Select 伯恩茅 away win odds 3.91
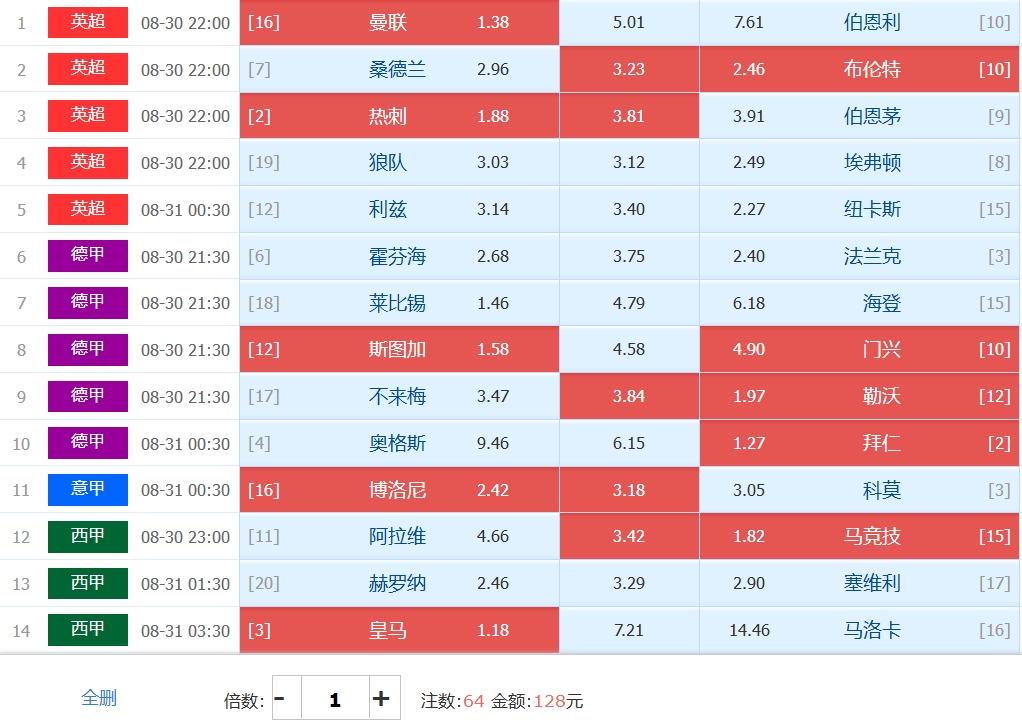The image size is (1022, 724). pyautogui.click(x=859, y=116)
